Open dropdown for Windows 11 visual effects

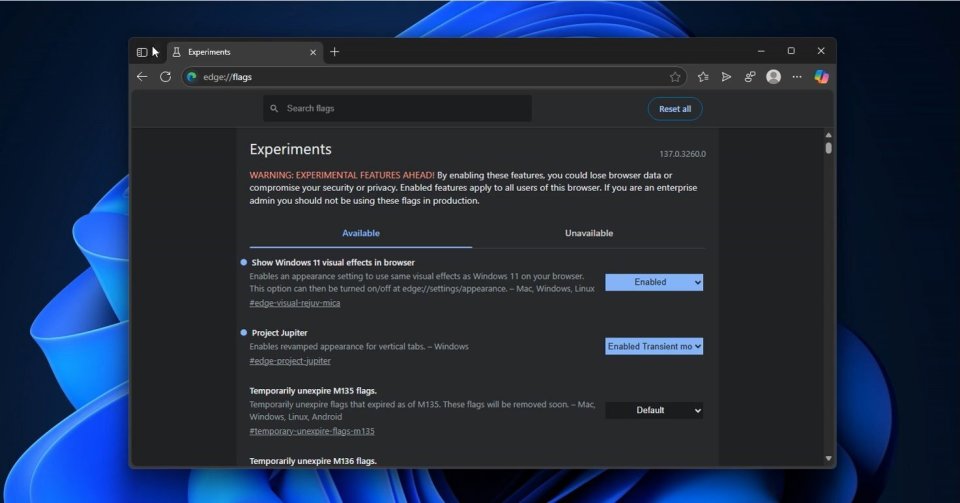[654, 282]
